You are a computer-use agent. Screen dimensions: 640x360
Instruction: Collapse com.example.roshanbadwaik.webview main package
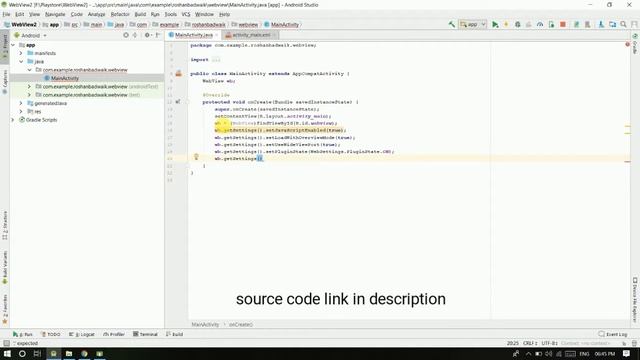tap(29, 70)
